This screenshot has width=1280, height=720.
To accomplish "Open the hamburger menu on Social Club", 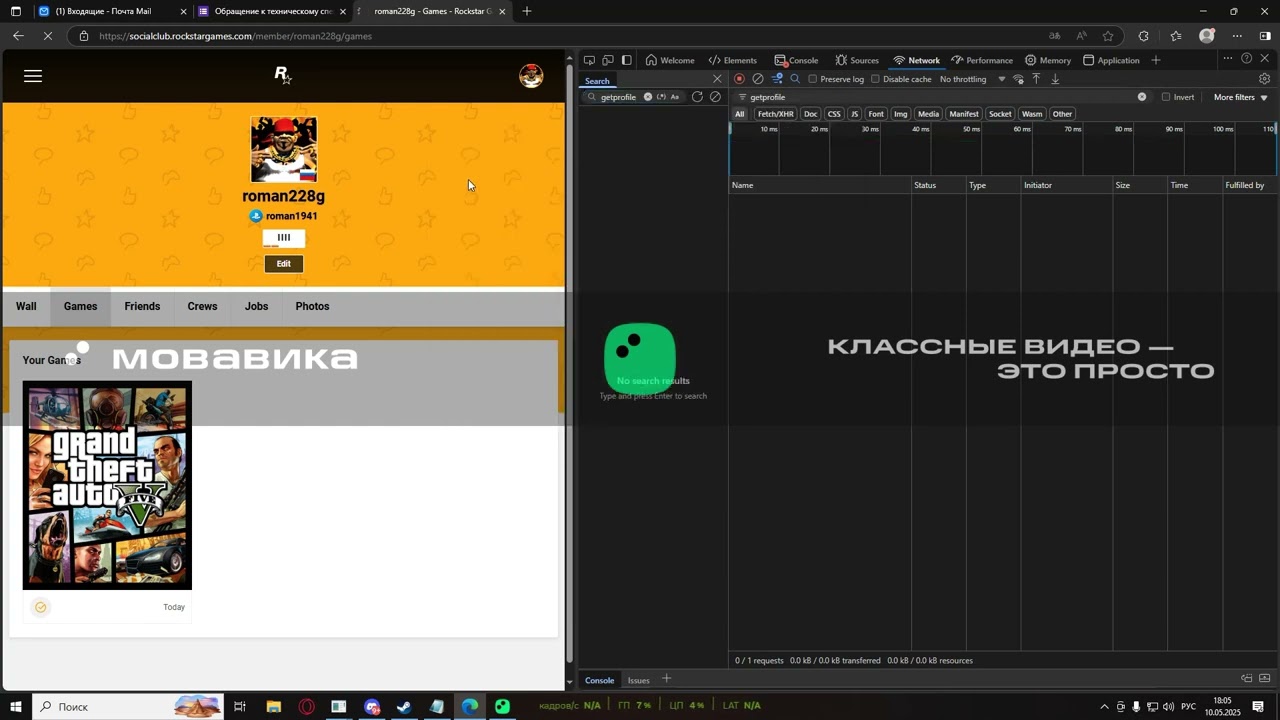I will click(33, 76).
